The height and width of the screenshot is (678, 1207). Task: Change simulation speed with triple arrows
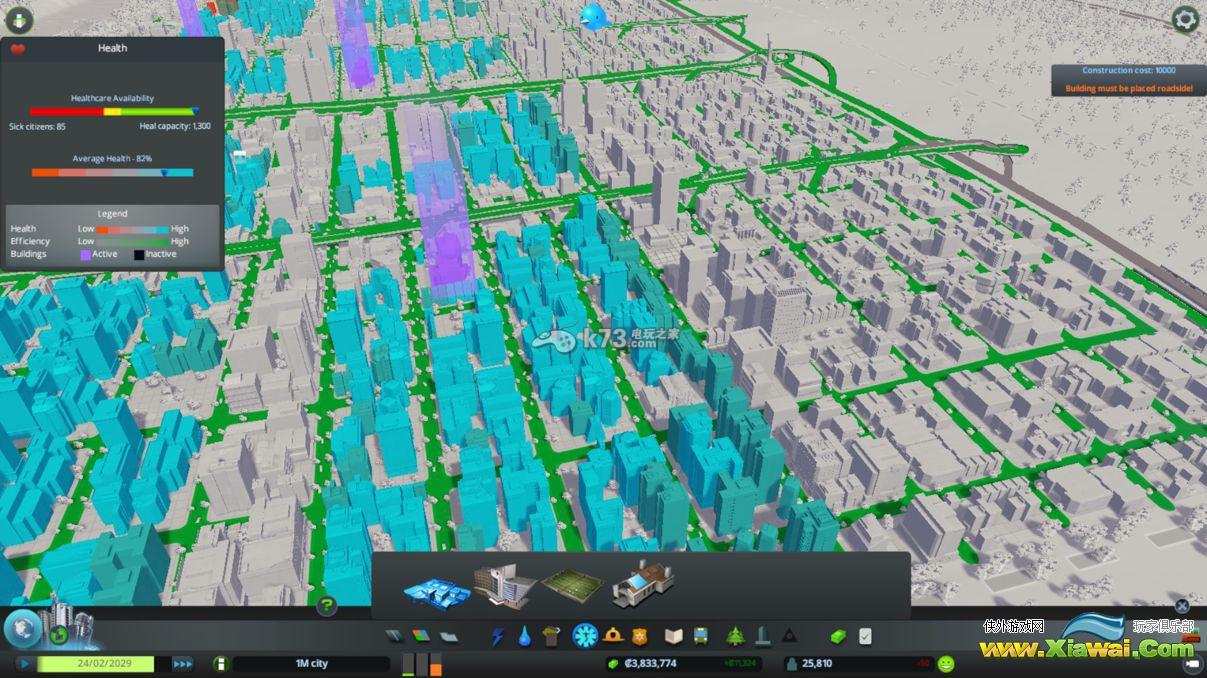(x=183, y=663)
